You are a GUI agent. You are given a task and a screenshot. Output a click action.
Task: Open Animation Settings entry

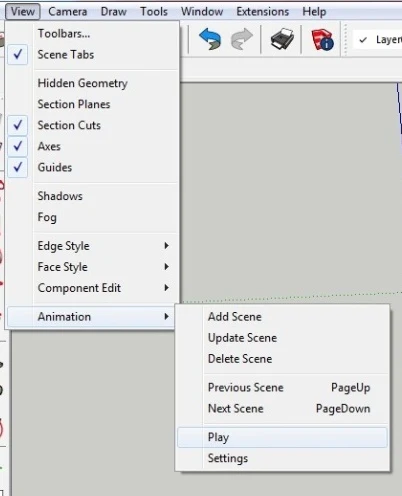tap(282, 458)
